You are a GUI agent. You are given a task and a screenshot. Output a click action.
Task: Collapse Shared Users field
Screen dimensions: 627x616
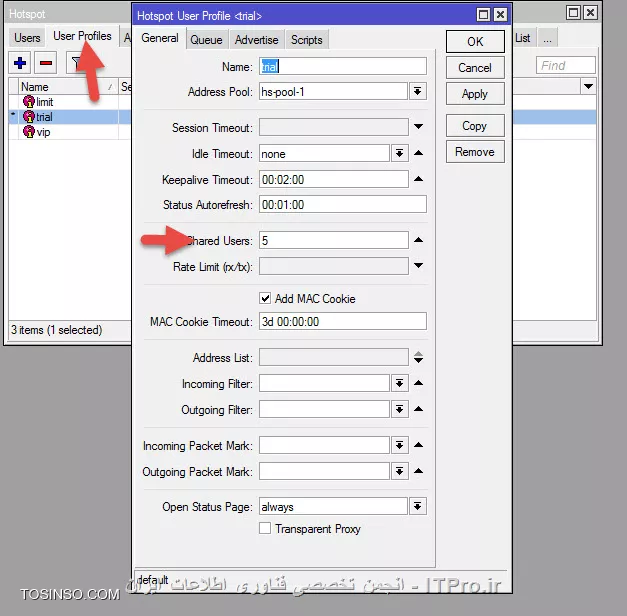point(418,240)
